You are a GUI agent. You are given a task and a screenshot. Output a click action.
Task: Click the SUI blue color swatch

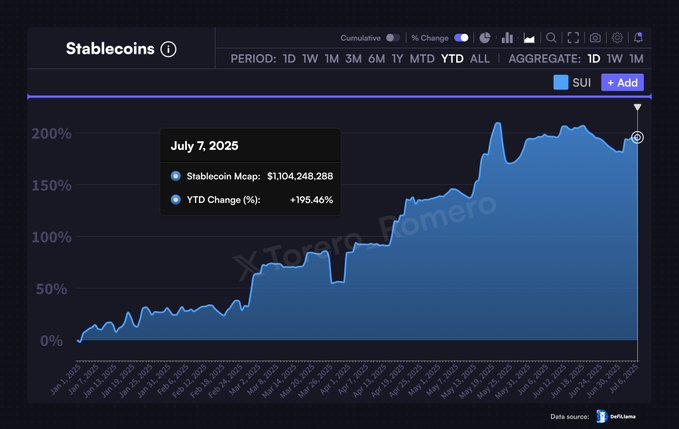tap(561, 83)
